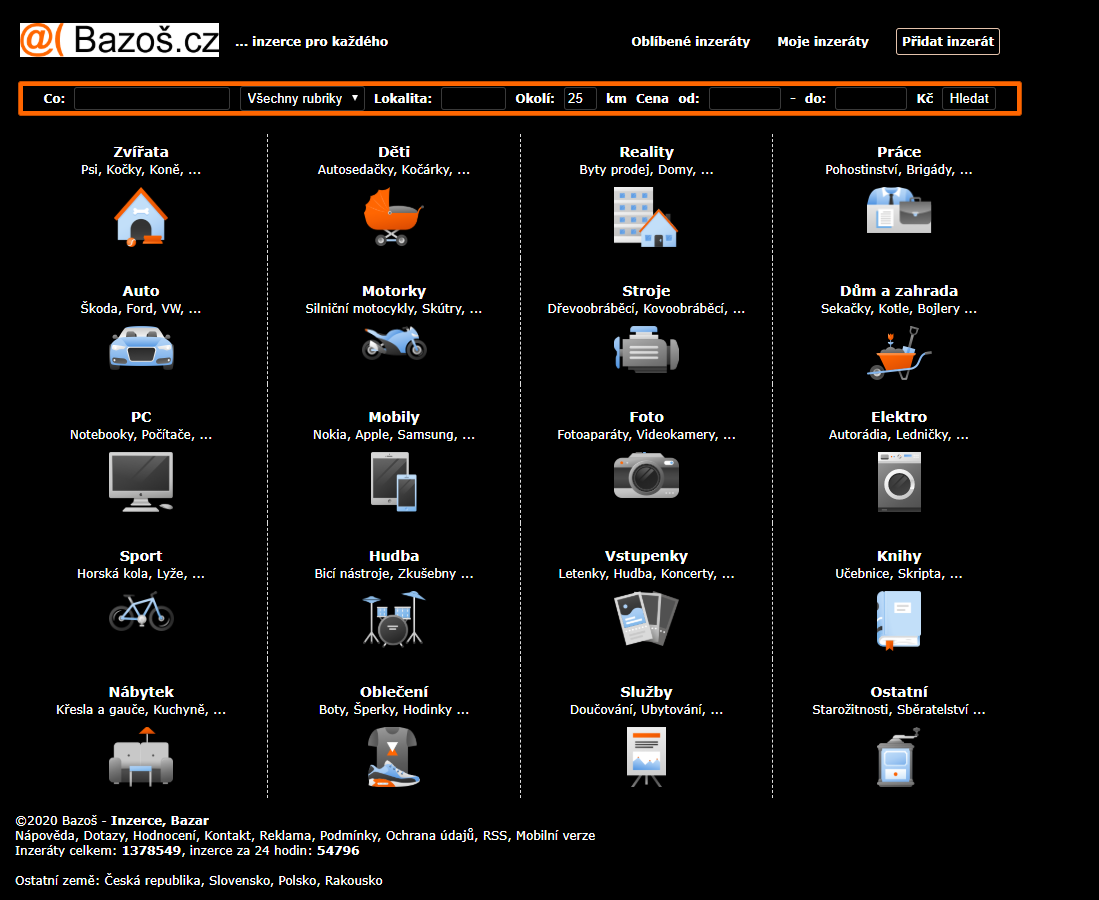The image size is (1099, 900).
Task: Click the Hledat search button
Action: coord(969,98)
